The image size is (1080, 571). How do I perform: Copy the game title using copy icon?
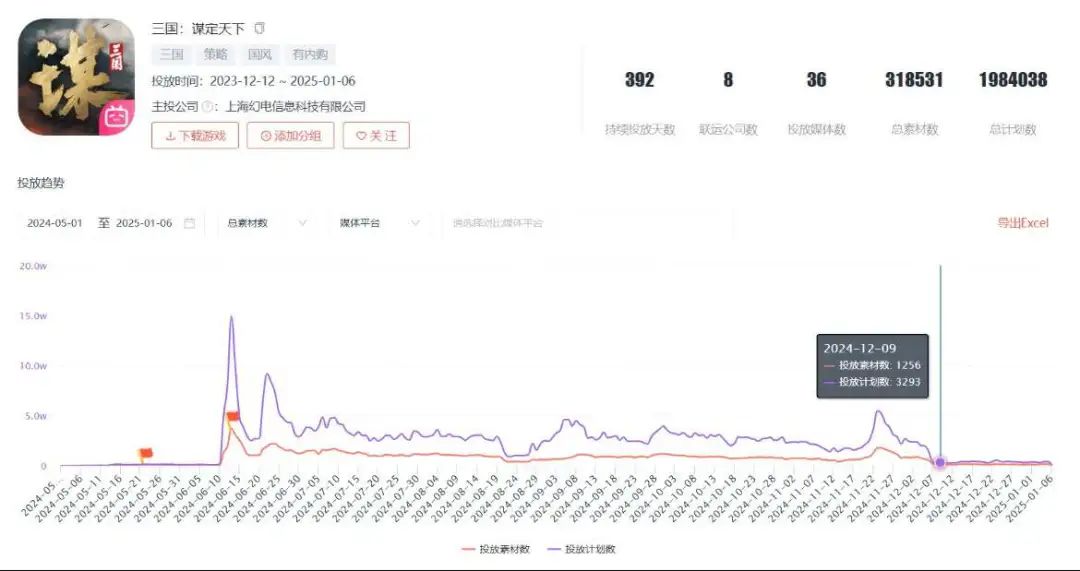[260, 28]
